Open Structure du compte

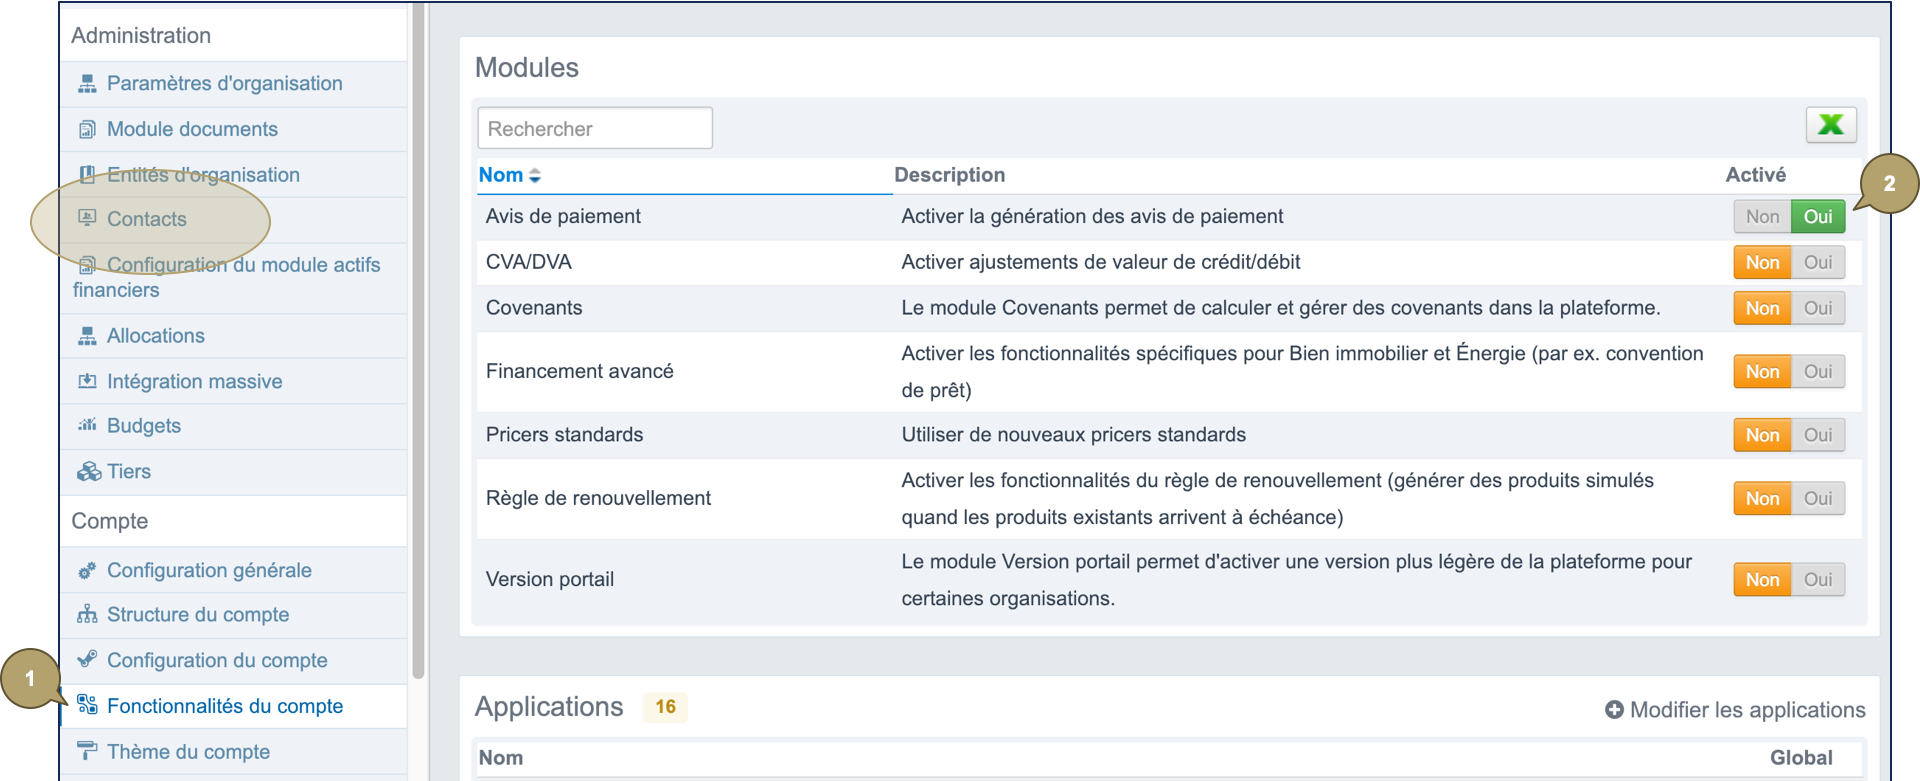[198, 615]
